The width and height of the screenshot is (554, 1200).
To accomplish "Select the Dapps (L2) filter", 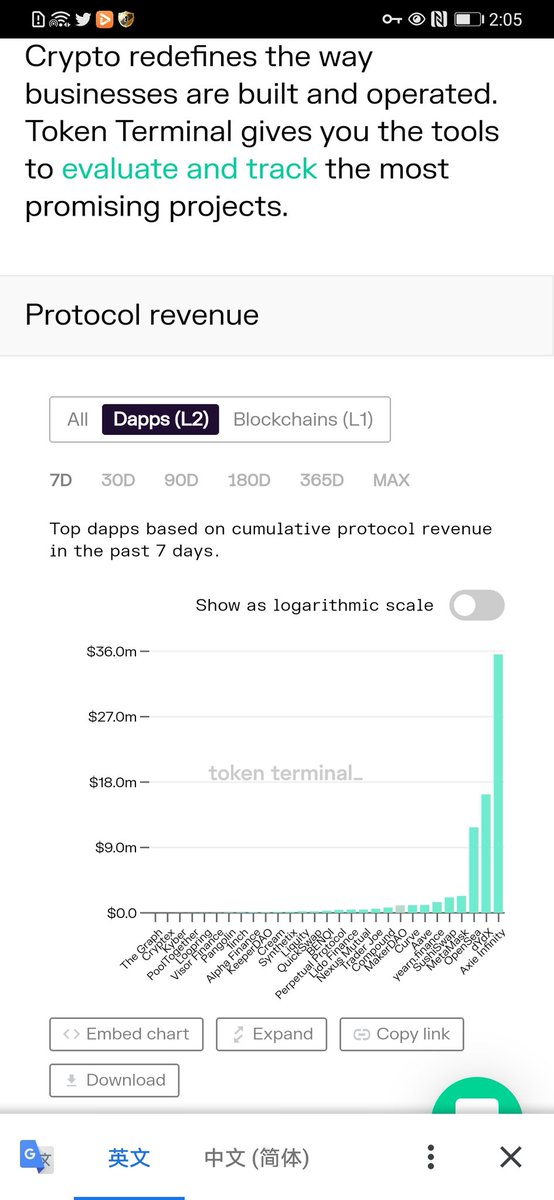I will pos(161,419).
